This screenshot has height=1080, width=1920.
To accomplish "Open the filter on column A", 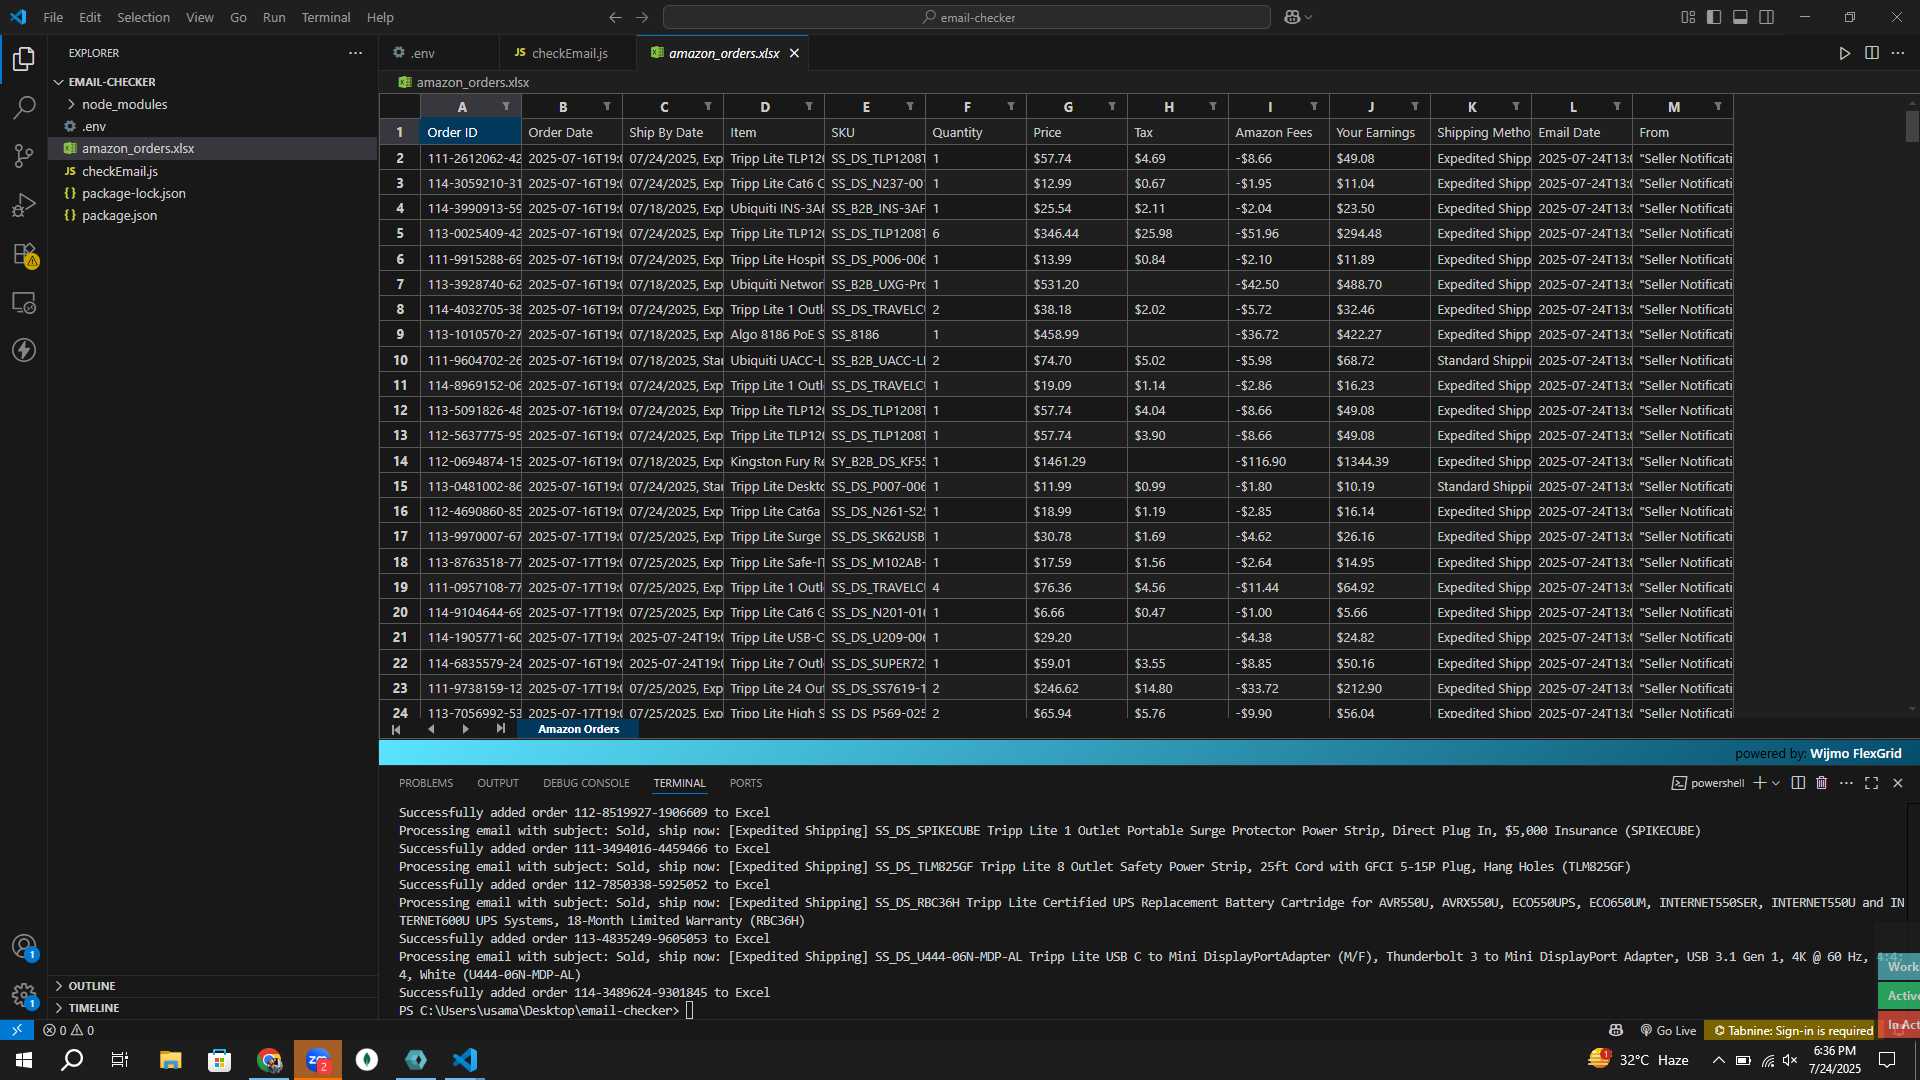I will (x=506, y=107).
